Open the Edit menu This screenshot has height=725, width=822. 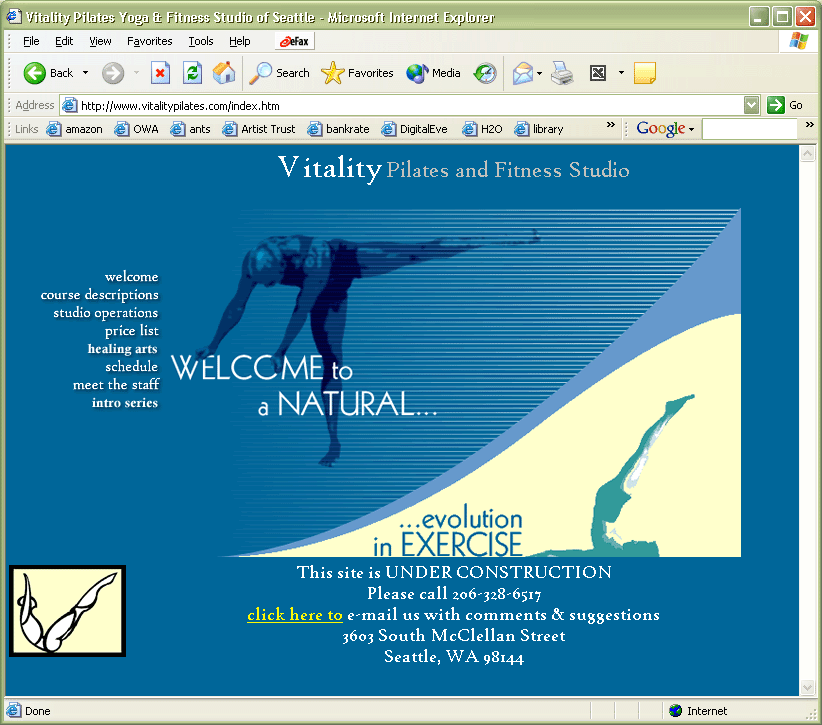coord(64,41)
